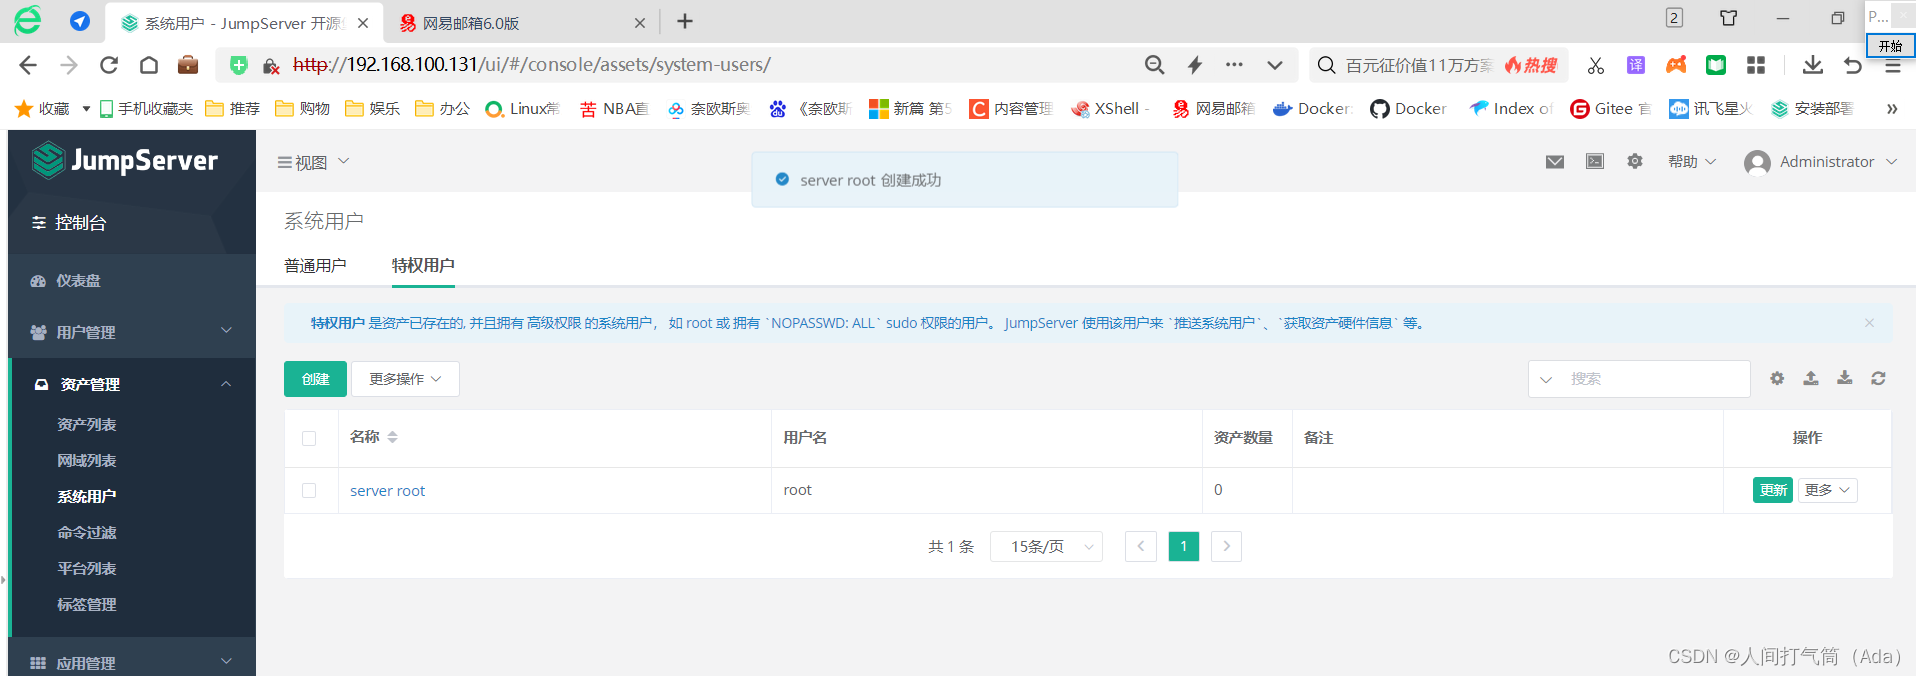Tick the checkbox for server root row
This screenshot has width=1916, height=676.
point(309,490)
